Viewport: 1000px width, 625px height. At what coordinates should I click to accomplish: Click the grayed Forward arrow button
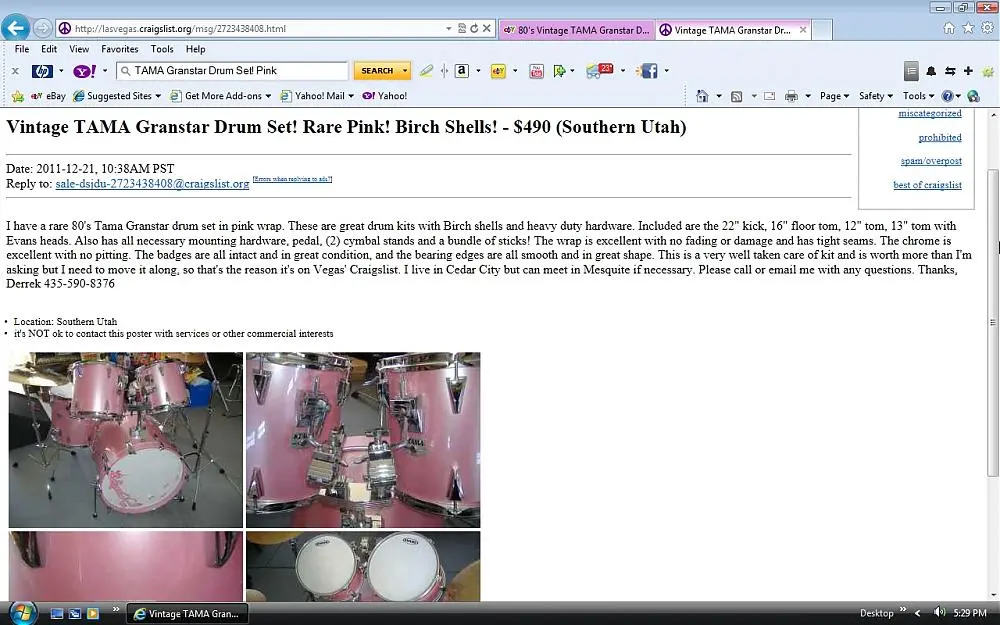tap(42, 28)
